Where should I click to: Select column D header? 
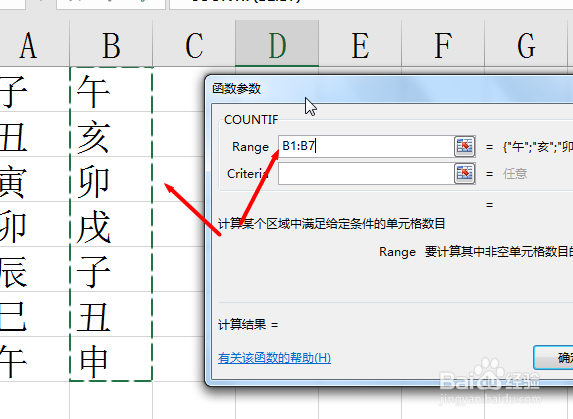click(x=277, y=43)
